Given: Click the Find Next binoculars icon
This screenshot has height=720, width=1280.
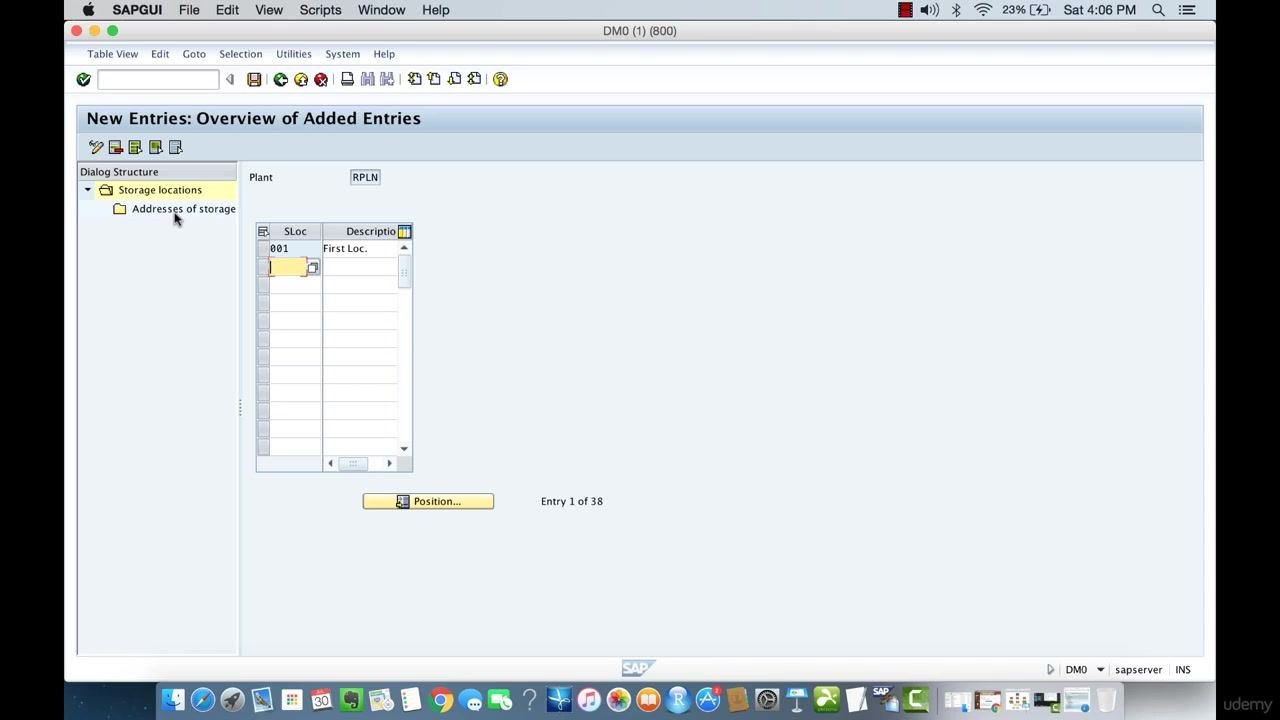Looking at the screenshot, I should pos(387,79).
